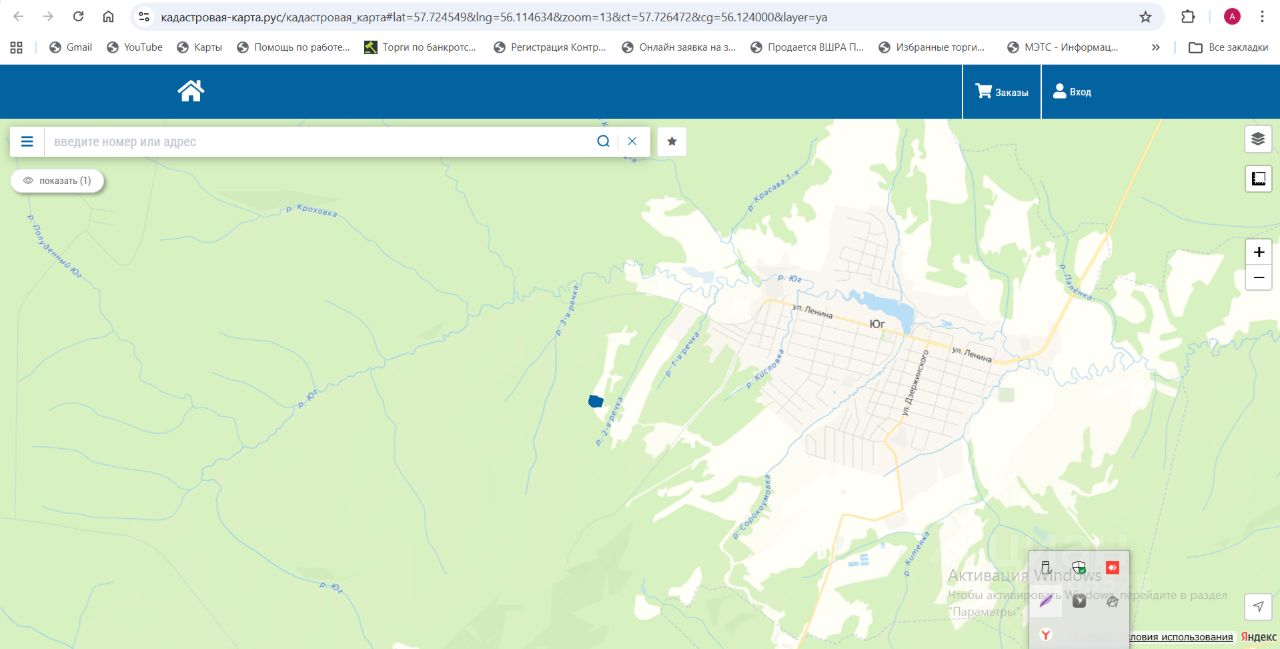The image size is (1280, 649).
Task: Select the blue cadastral parcel on the map
Action: tap(596, 401)
